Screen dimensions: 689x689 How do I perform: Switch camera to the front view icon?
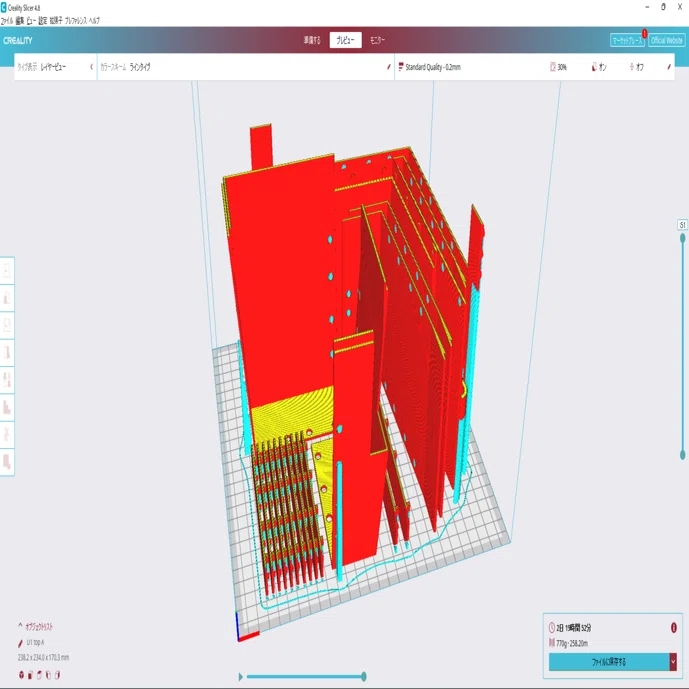(30, 674)
